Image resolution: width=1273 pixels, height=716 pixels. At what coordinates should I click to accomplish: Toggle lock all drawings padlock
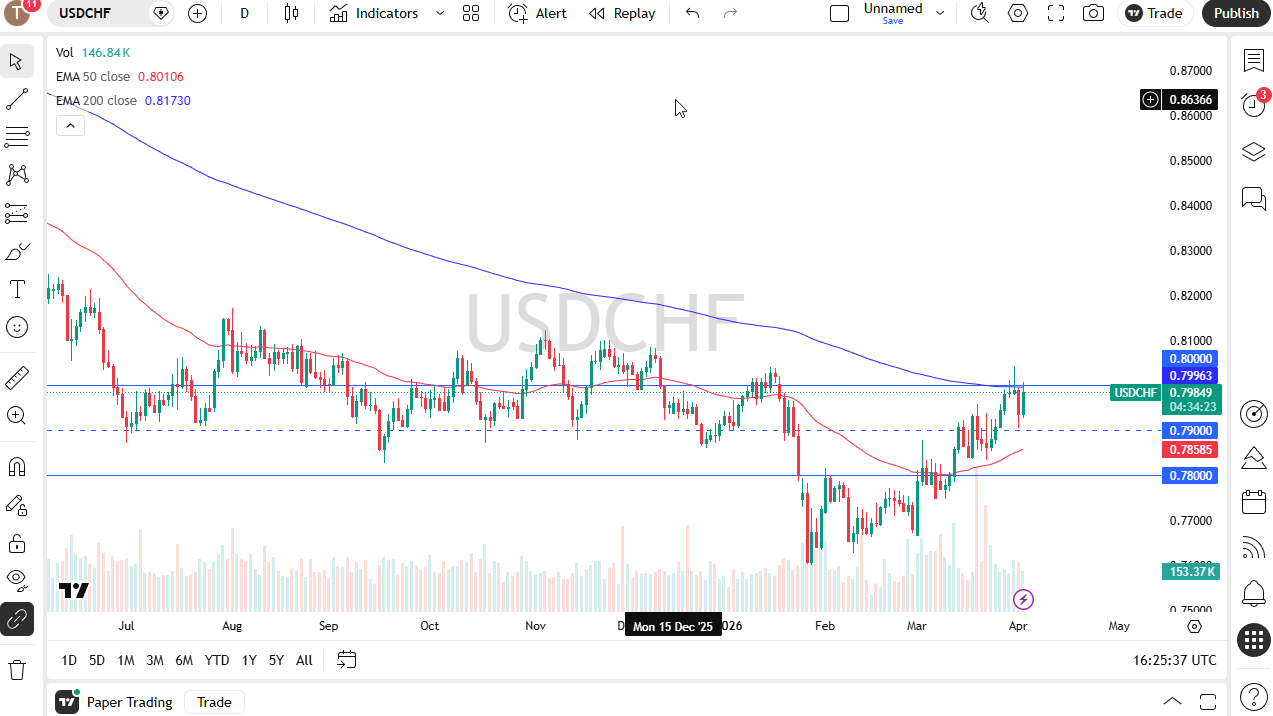pos(17,543)
